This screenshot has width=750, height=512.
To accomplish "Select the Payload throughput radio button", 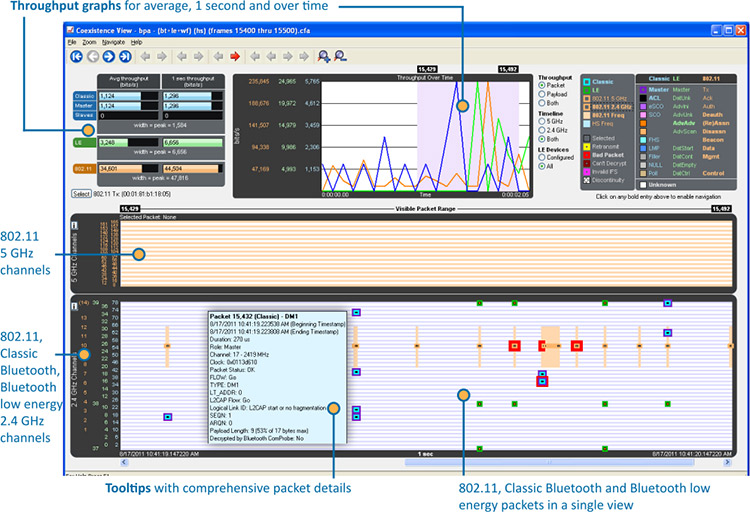I will click(x=542, y=96).
